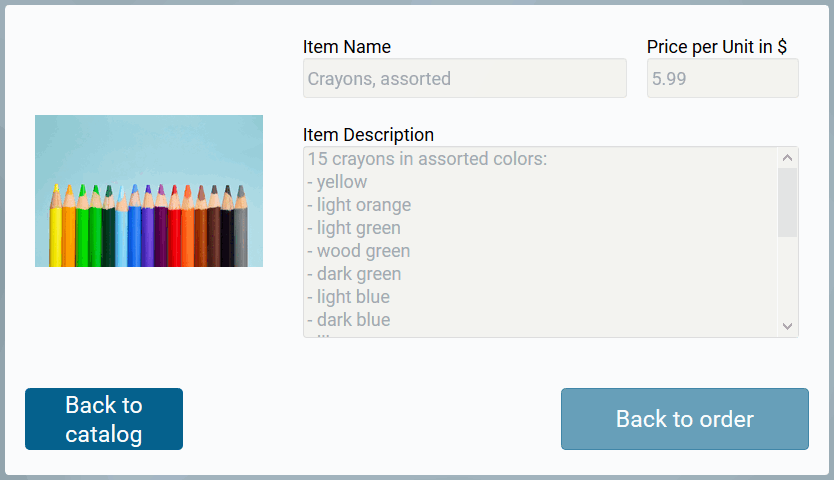The width and height of the screenshot is (834, 480).
Task: Click the '- light orange' description line
Action: [359, 205]
